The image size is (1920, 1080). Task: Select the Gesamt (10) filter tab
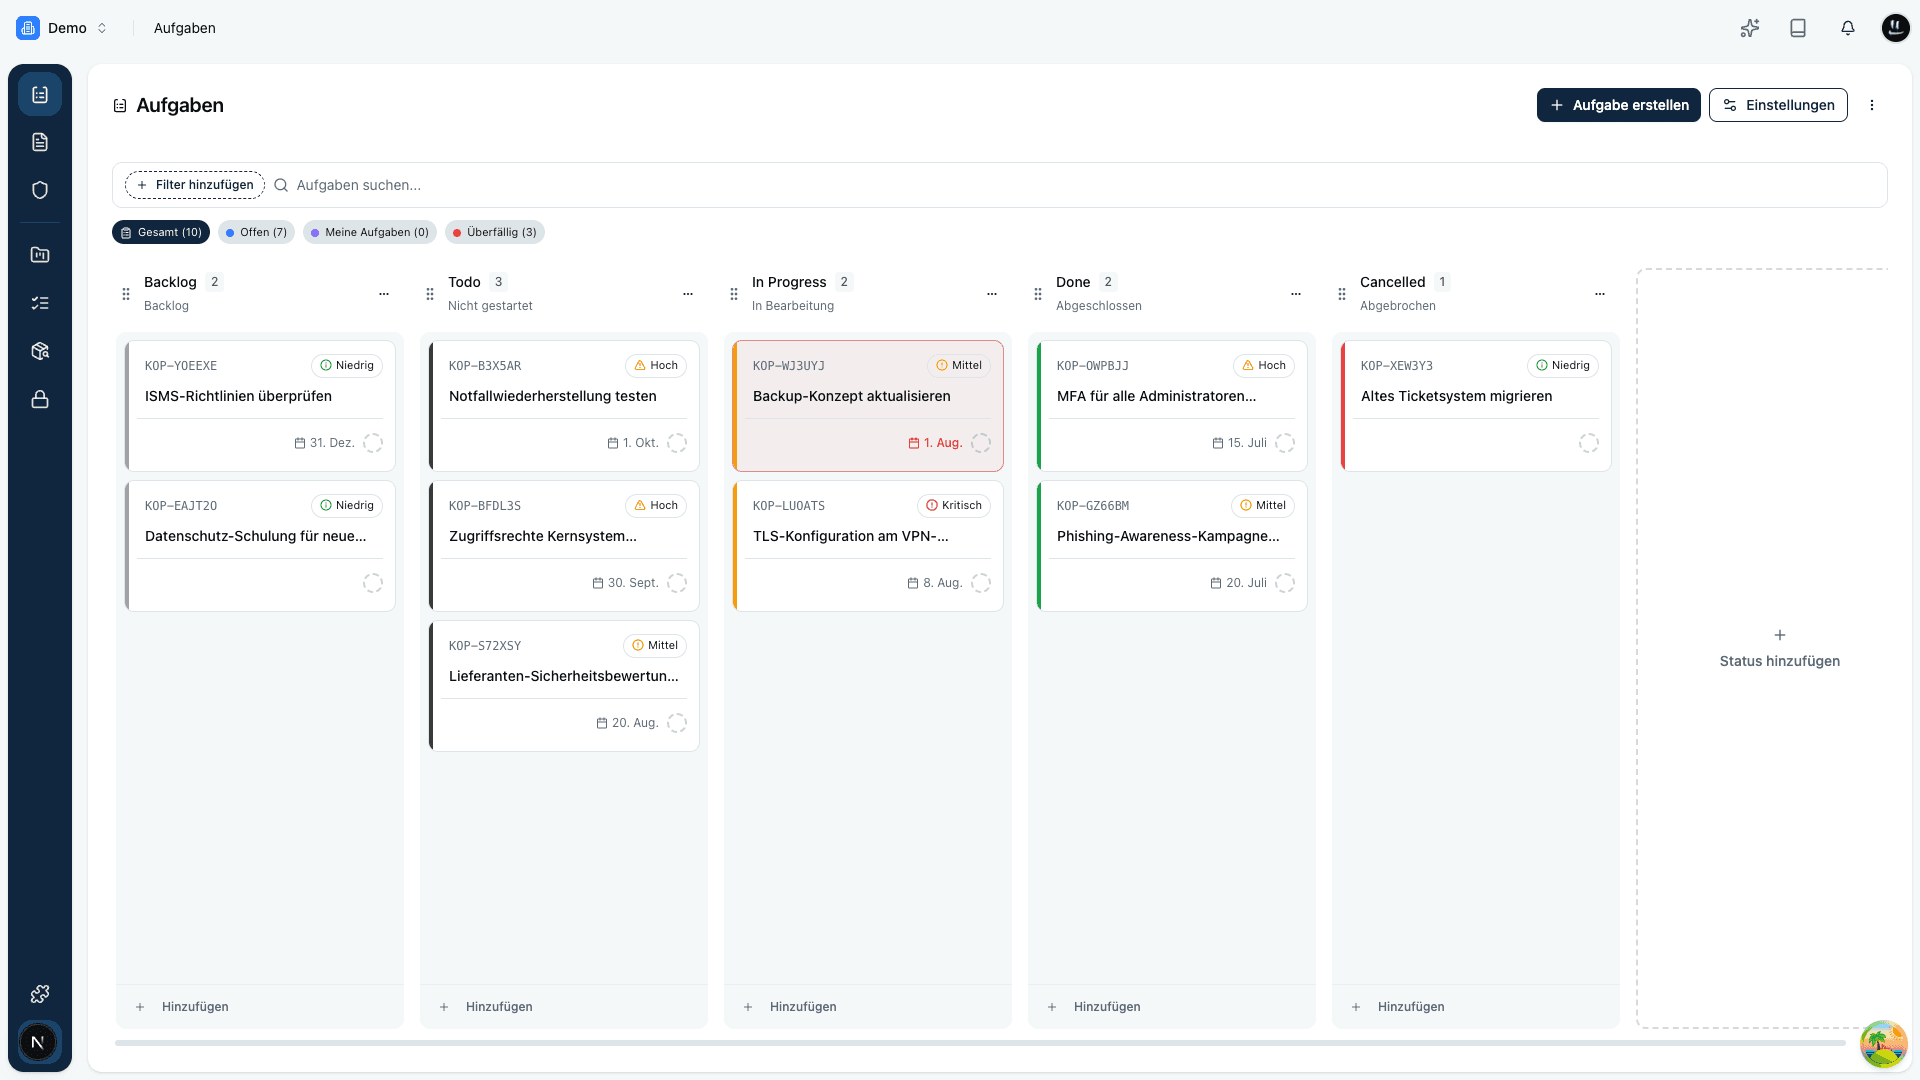(x=161, y=232)
